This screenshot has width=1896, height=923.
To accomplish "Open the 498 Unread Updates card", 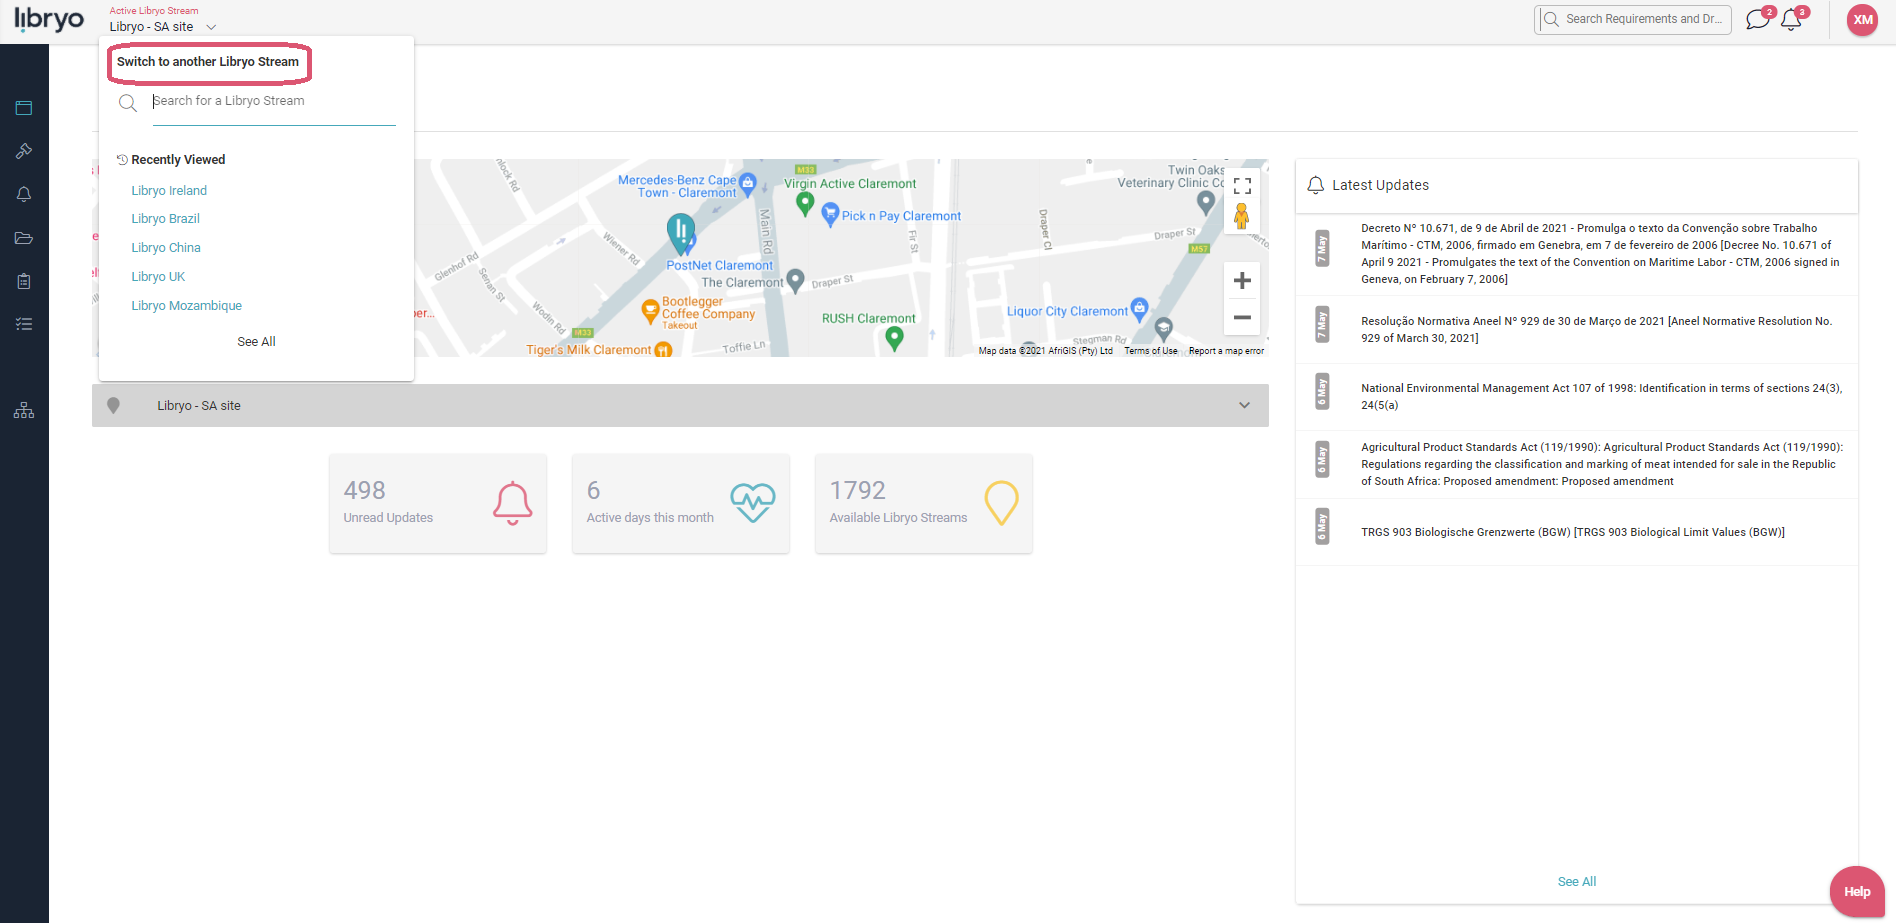I will [438, 503].
